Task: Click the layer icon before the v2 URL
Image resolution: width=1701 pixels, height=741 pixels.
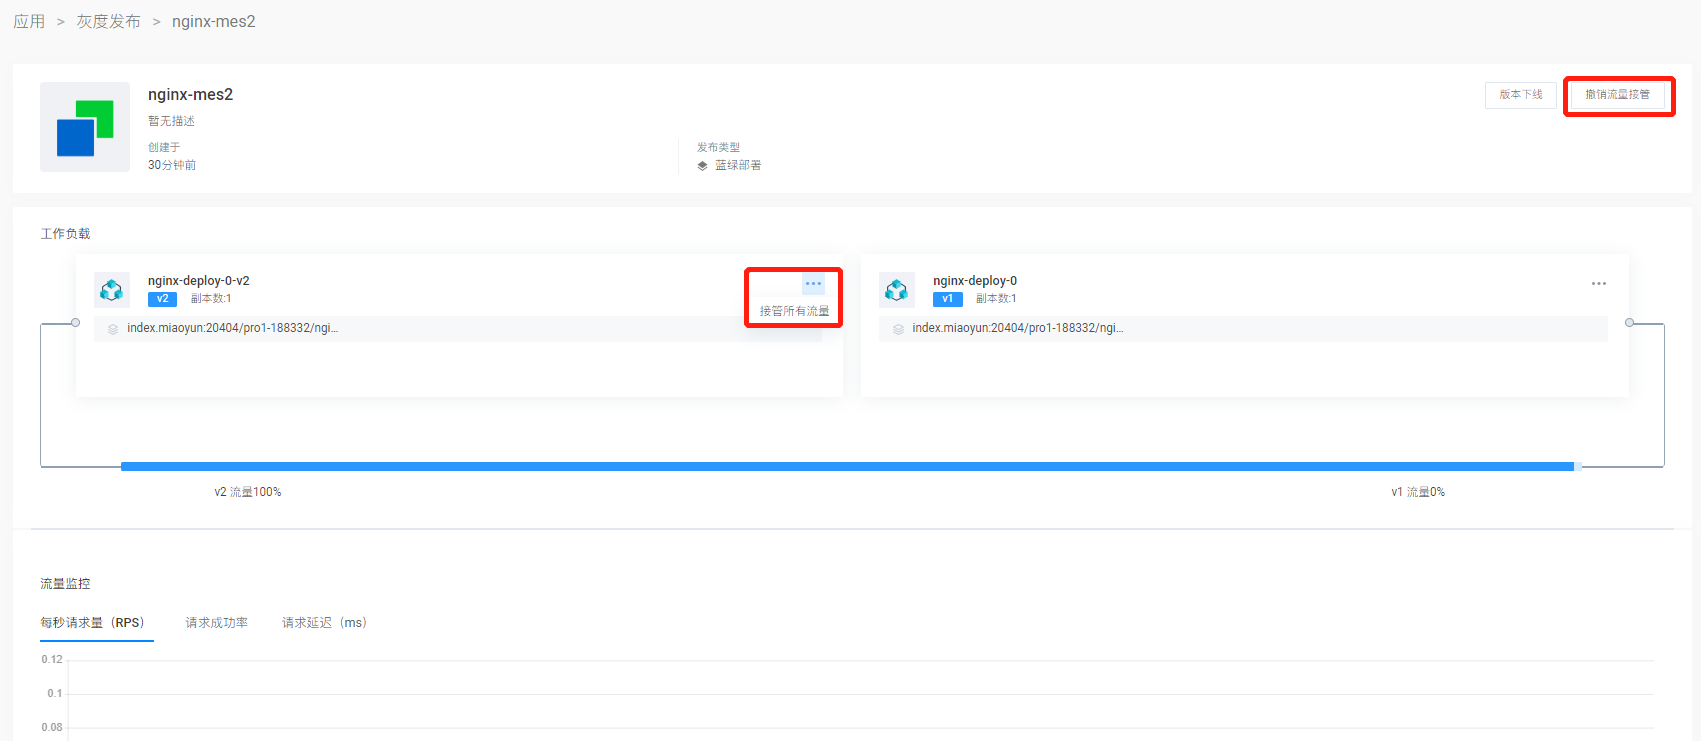Action: pyautogui.click(x=113, y=329)
